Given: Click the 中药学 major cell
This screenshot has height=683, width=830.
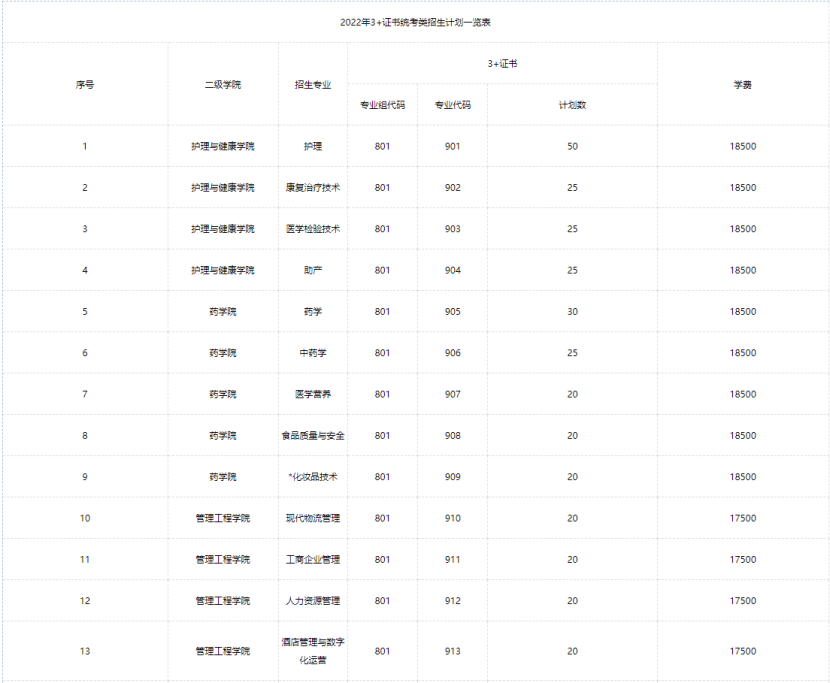Looking at the screenshot, I should [x=313, y=353].
